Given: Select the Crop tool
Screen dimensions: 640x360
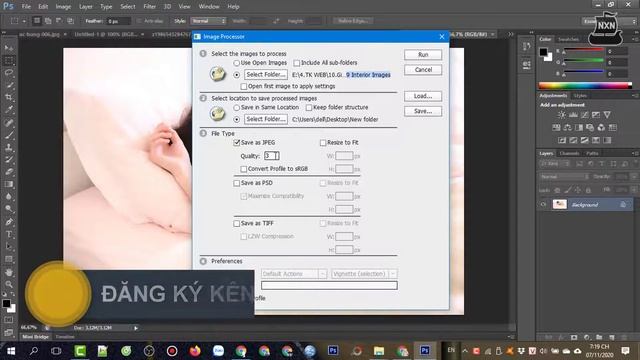Looking at the screenshot, I should pos(9,97).
